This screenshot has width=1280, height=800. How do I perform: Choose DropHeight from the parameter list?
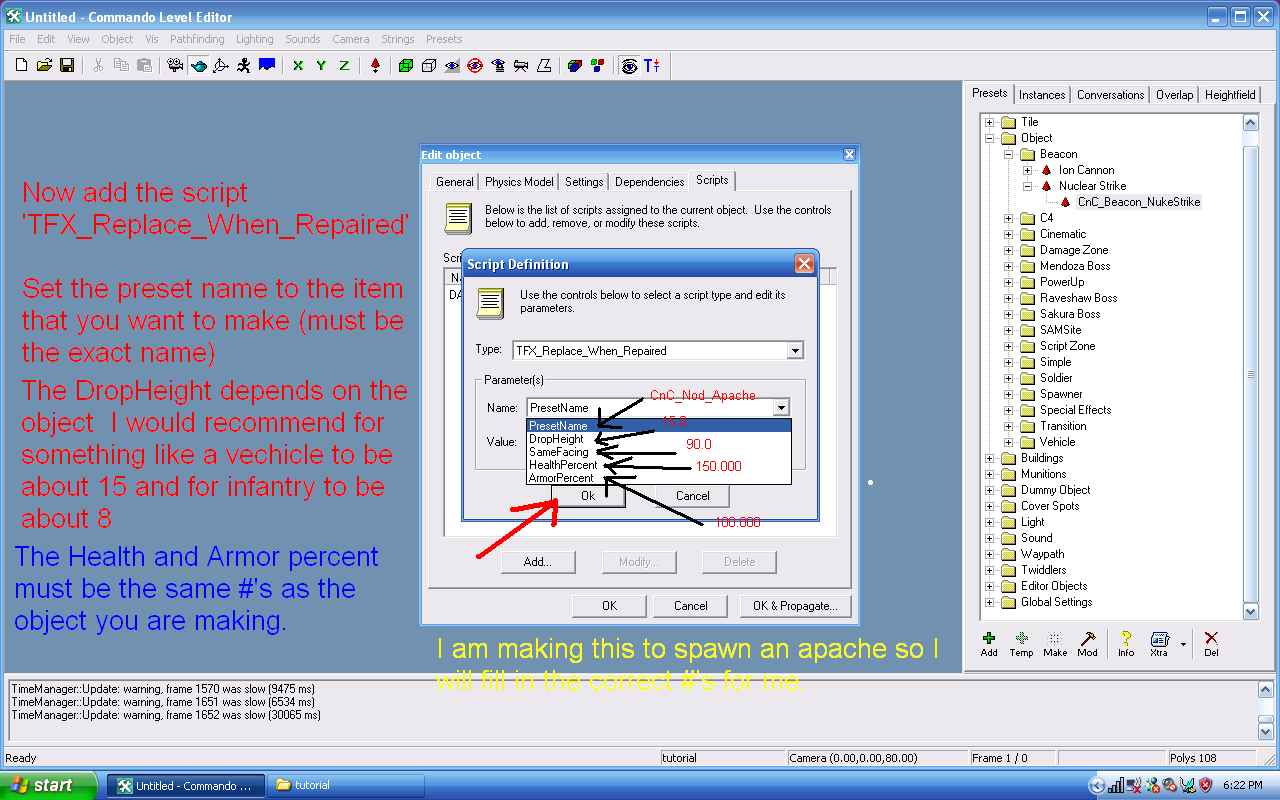click(x=556, y=439)
